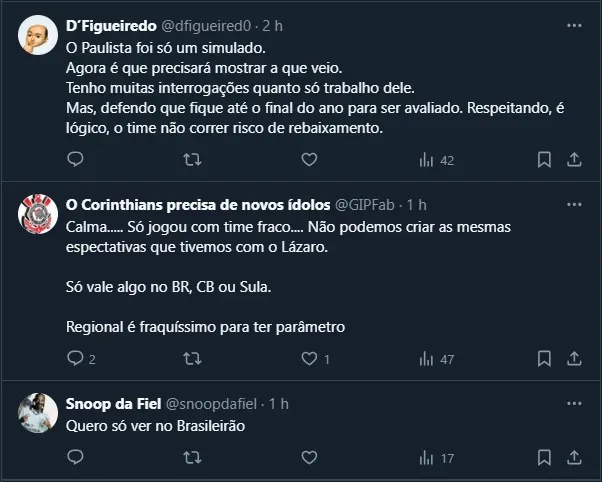Retweet D'Figueiredo's post about the Paulista
This screenshot has height=482, width=602.
pyautogui.click(x=192, y=159)
